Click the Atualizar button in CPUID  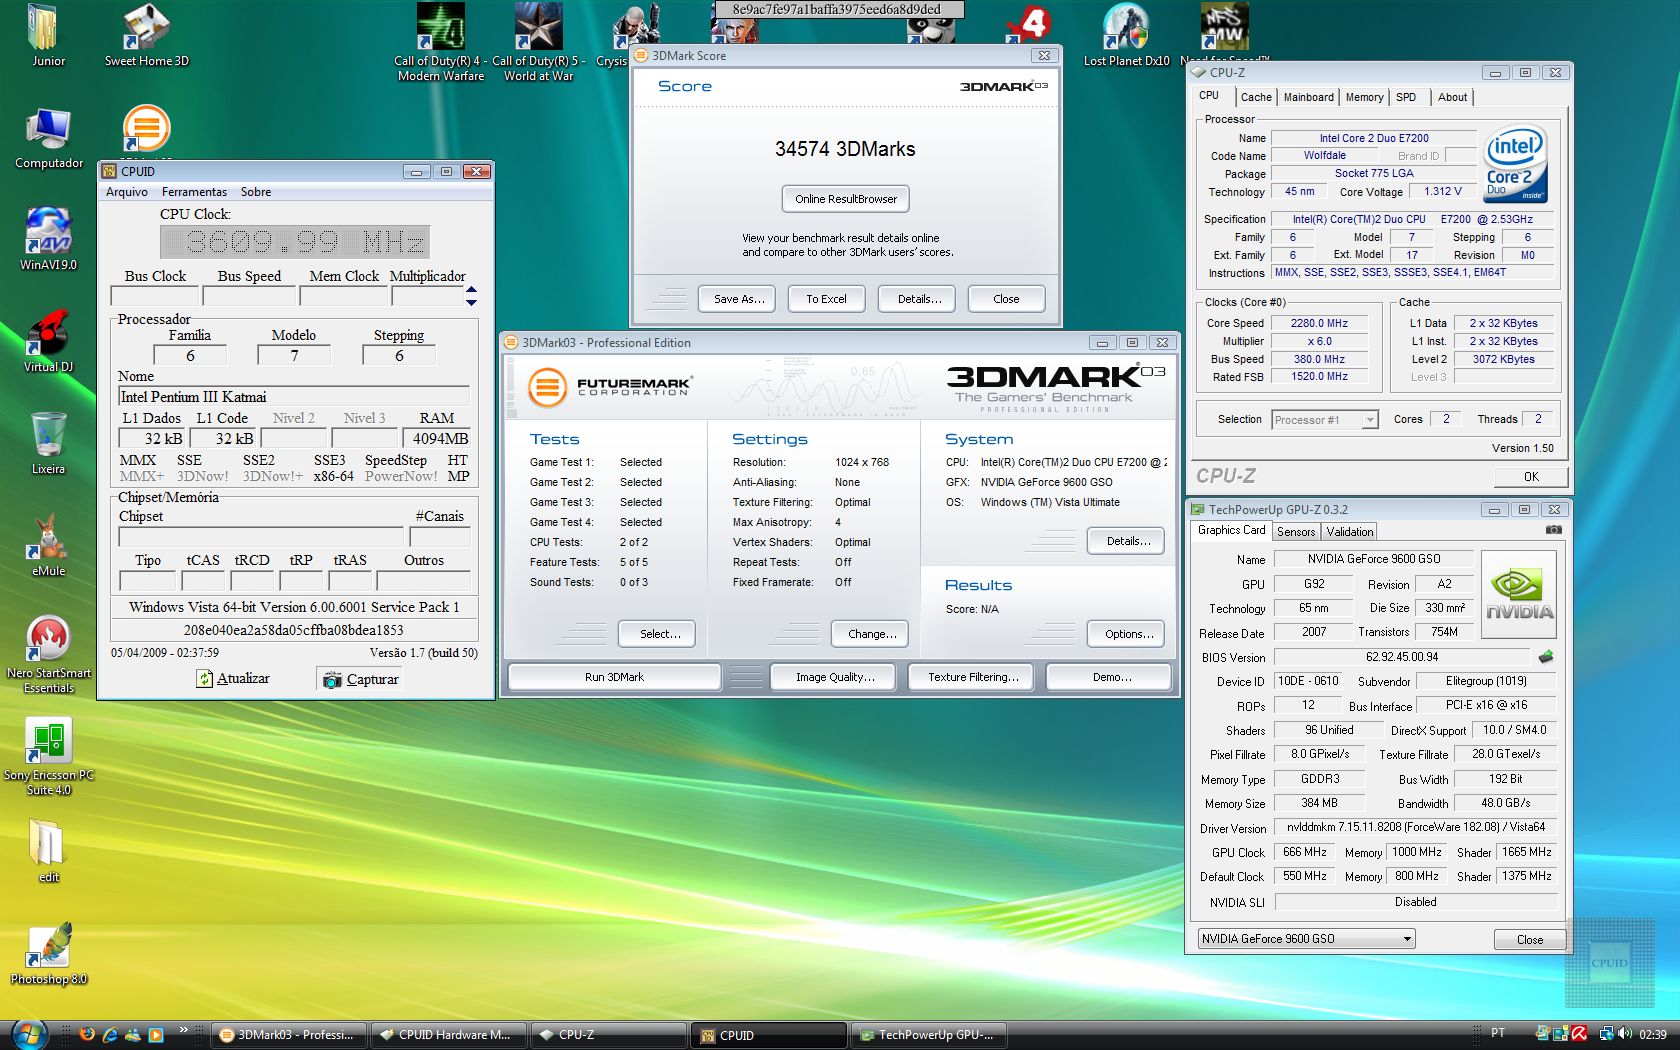pyautogui.click(x=233, y=679)
